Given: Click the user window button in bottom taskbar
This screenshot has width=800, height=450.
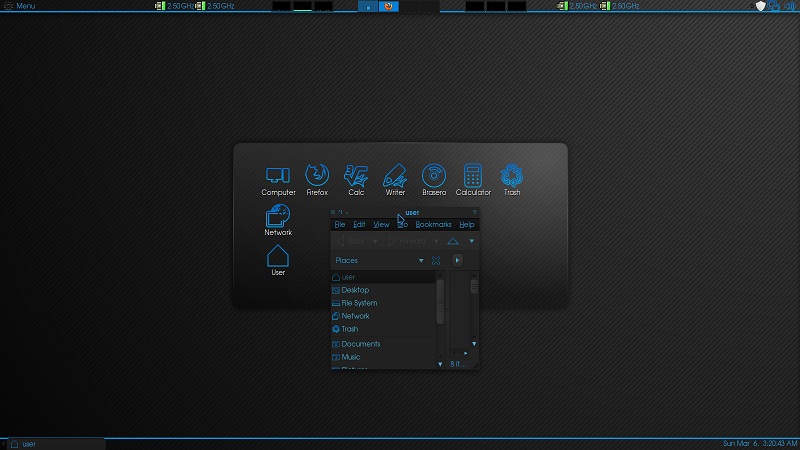Looking at the screenshot, I should (56, 444).
